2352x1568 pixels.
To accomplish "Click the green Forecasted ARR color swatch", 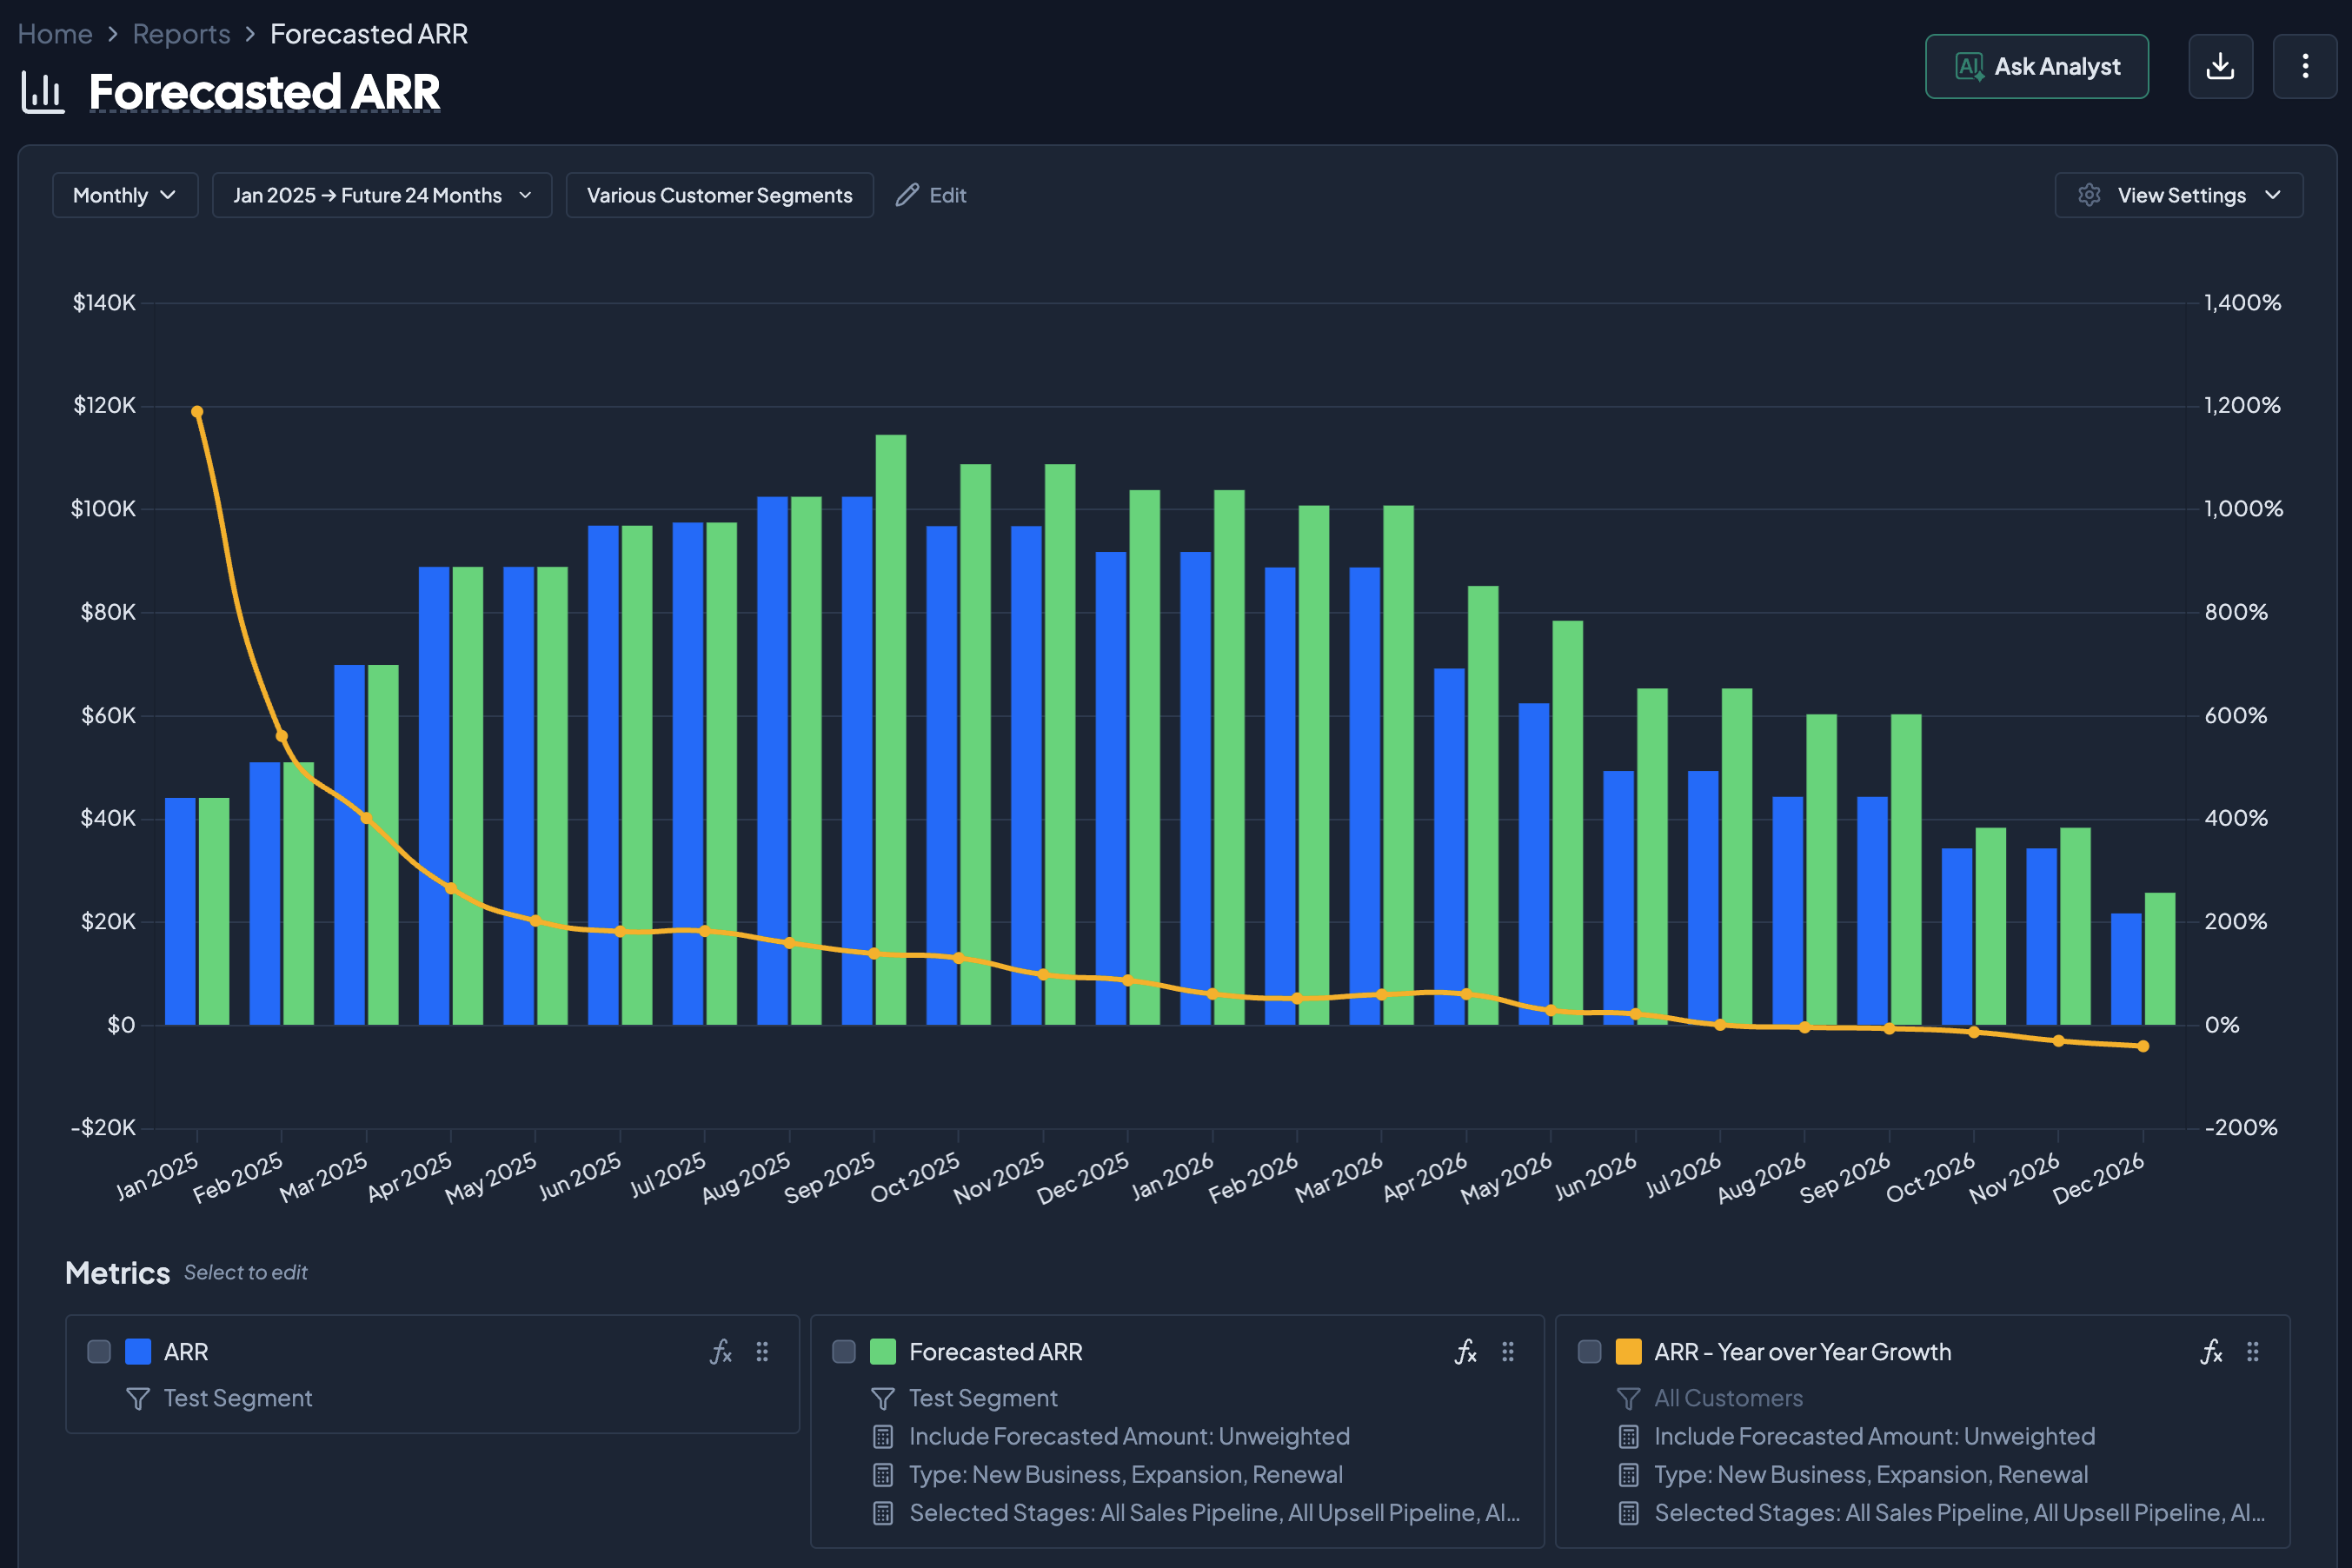I will click(x=883, y=1352).
